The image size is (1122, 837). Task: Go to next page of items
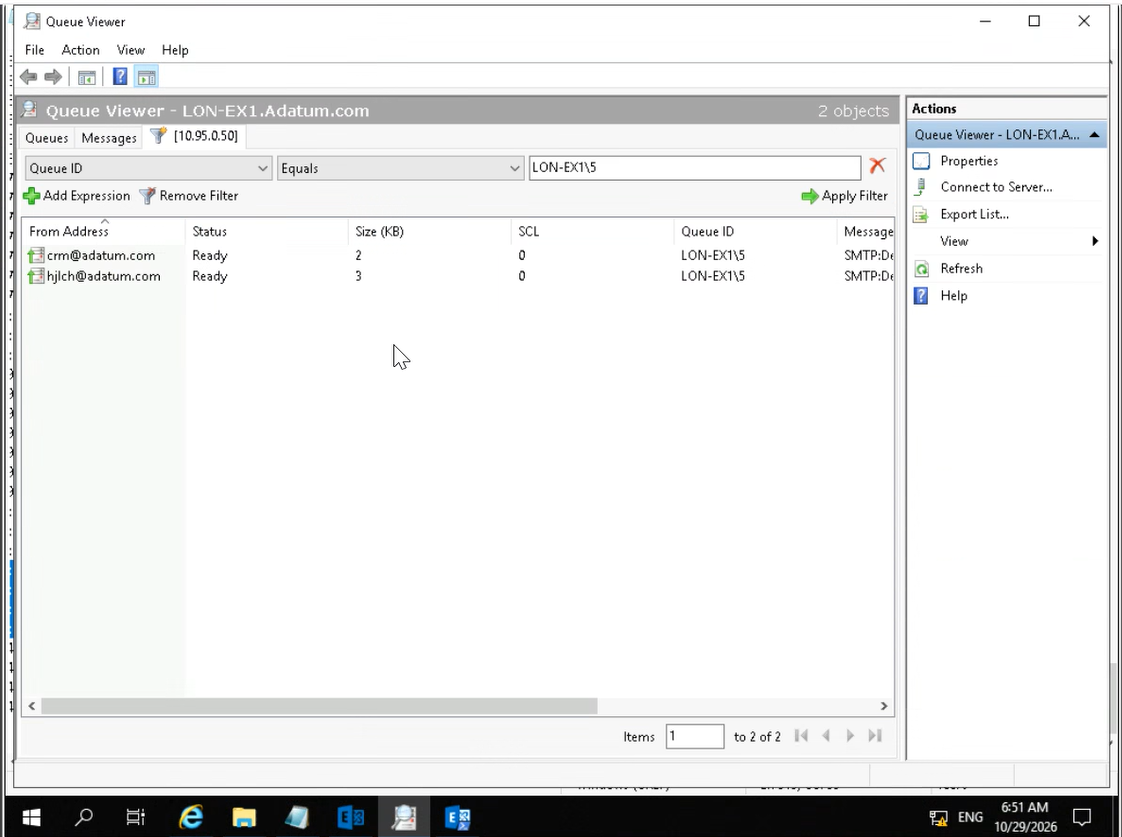point(850,735)
